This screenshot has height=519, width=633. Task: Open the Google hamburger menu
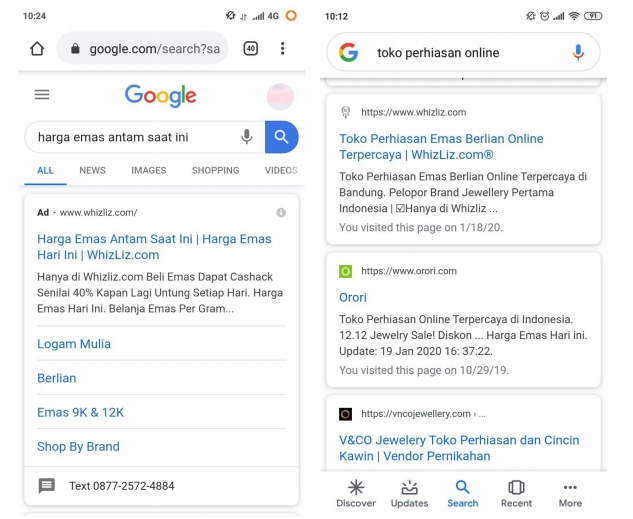(42, 95)
